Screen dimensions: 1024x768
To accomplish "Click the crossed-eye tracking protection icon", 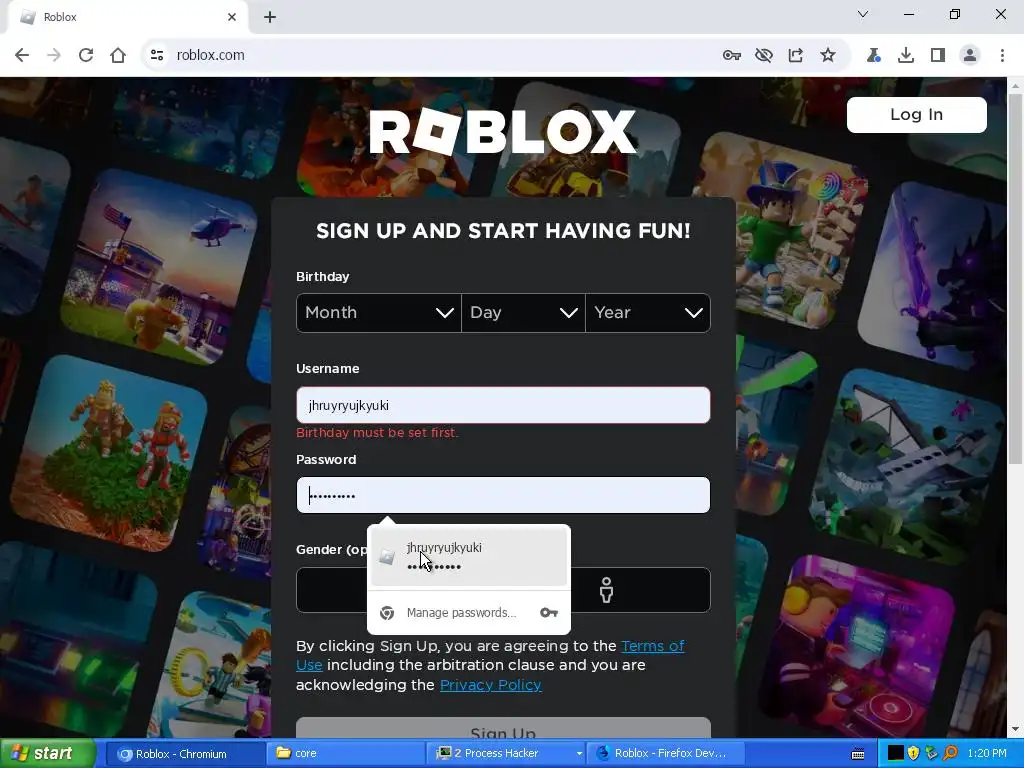I will click(x=763, y=56).
